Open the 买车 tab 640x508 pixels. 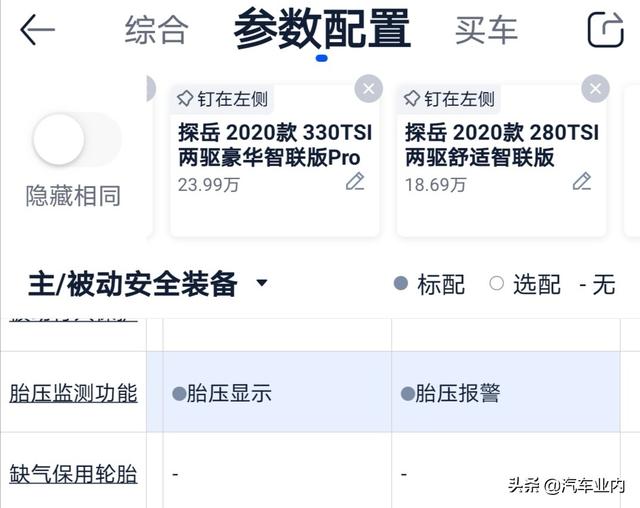pyautogui.click(x=486, y=30)
